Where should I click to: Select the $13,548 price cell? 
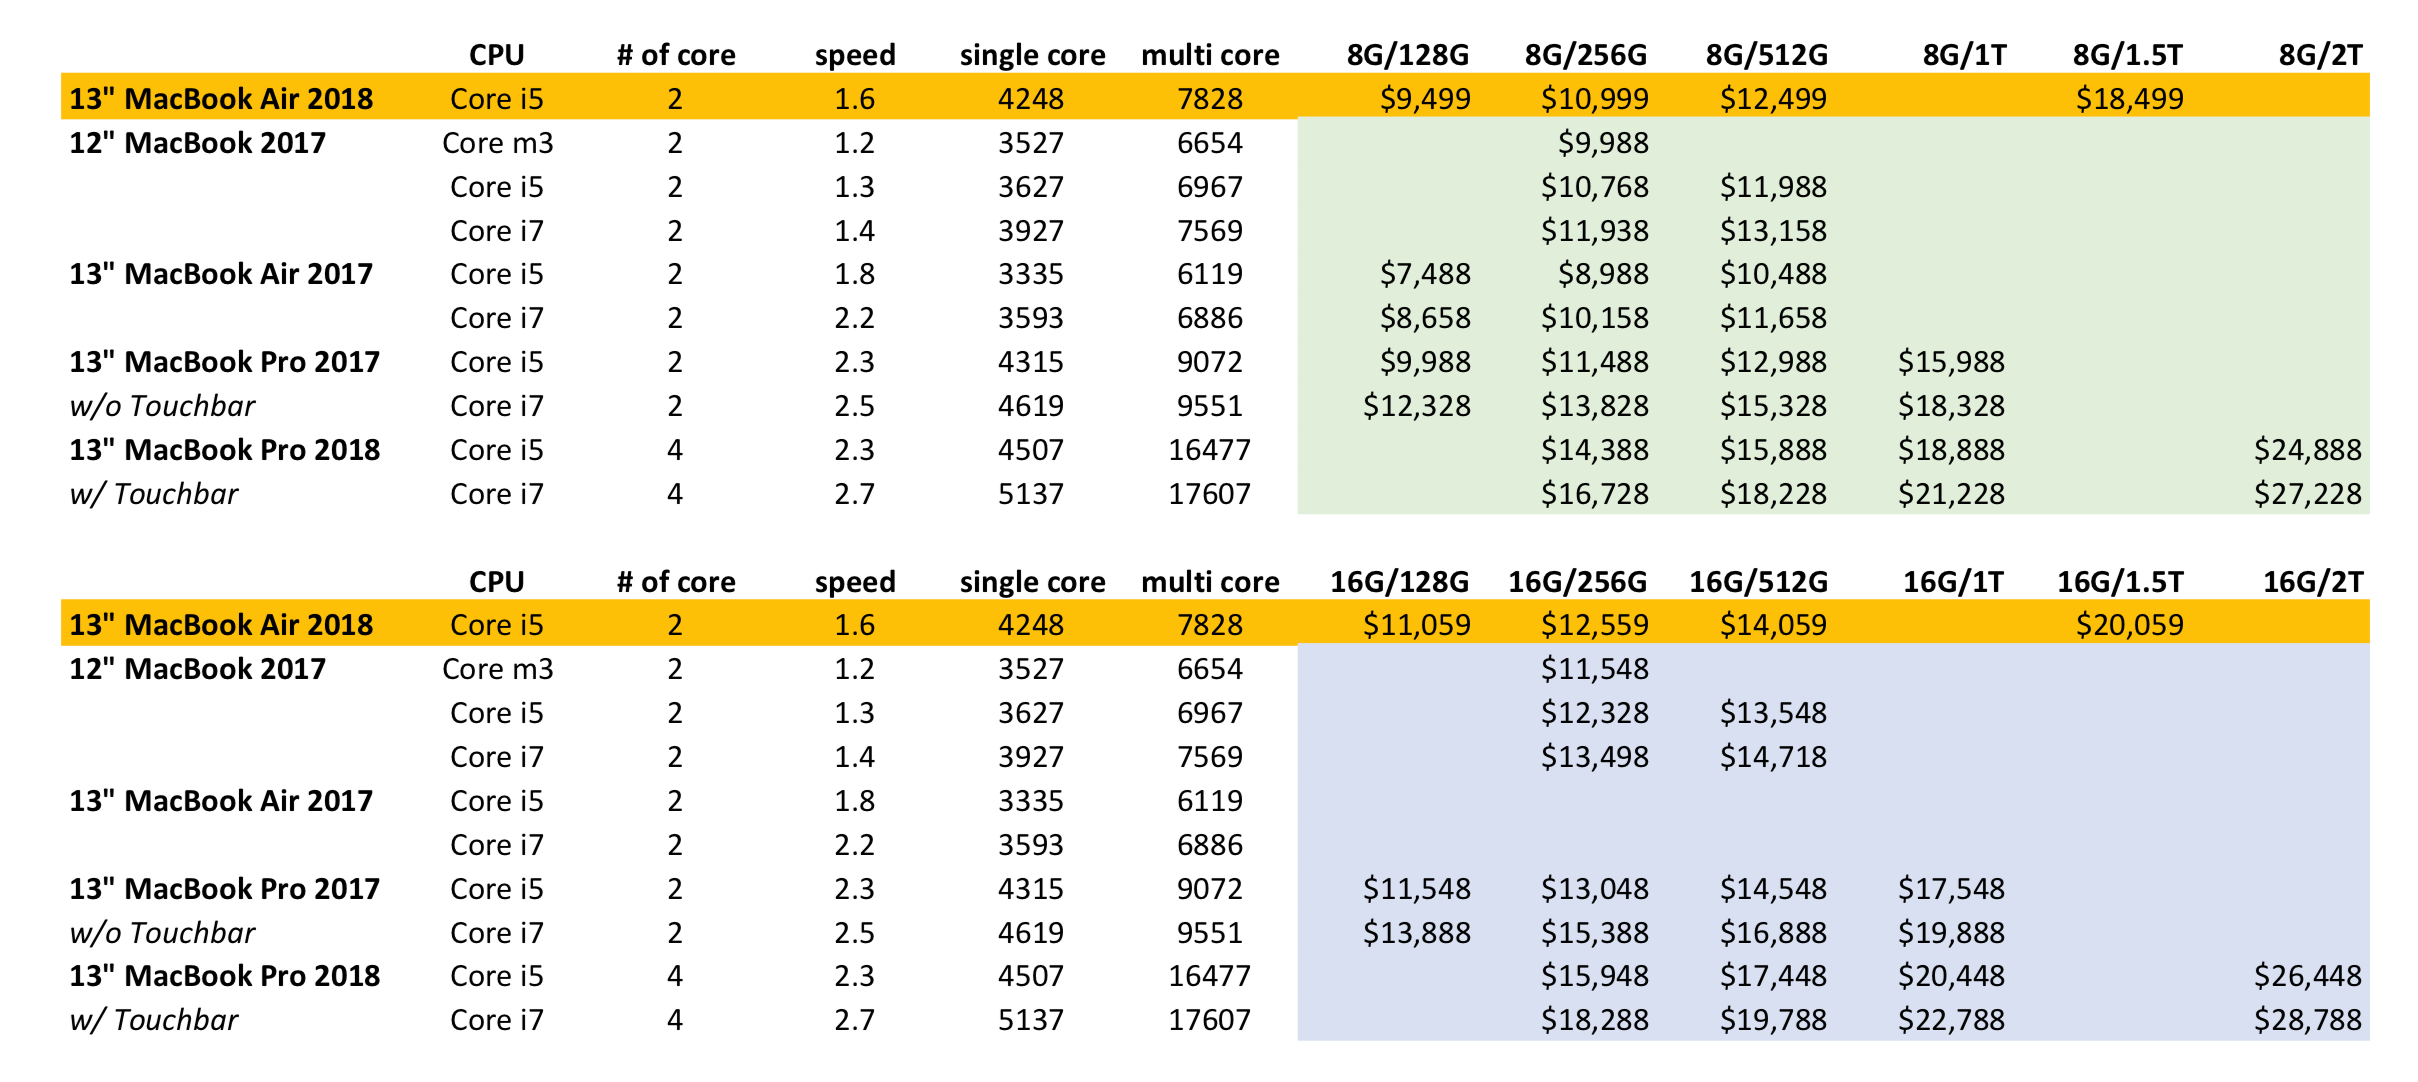click(x=1773, y=713)
